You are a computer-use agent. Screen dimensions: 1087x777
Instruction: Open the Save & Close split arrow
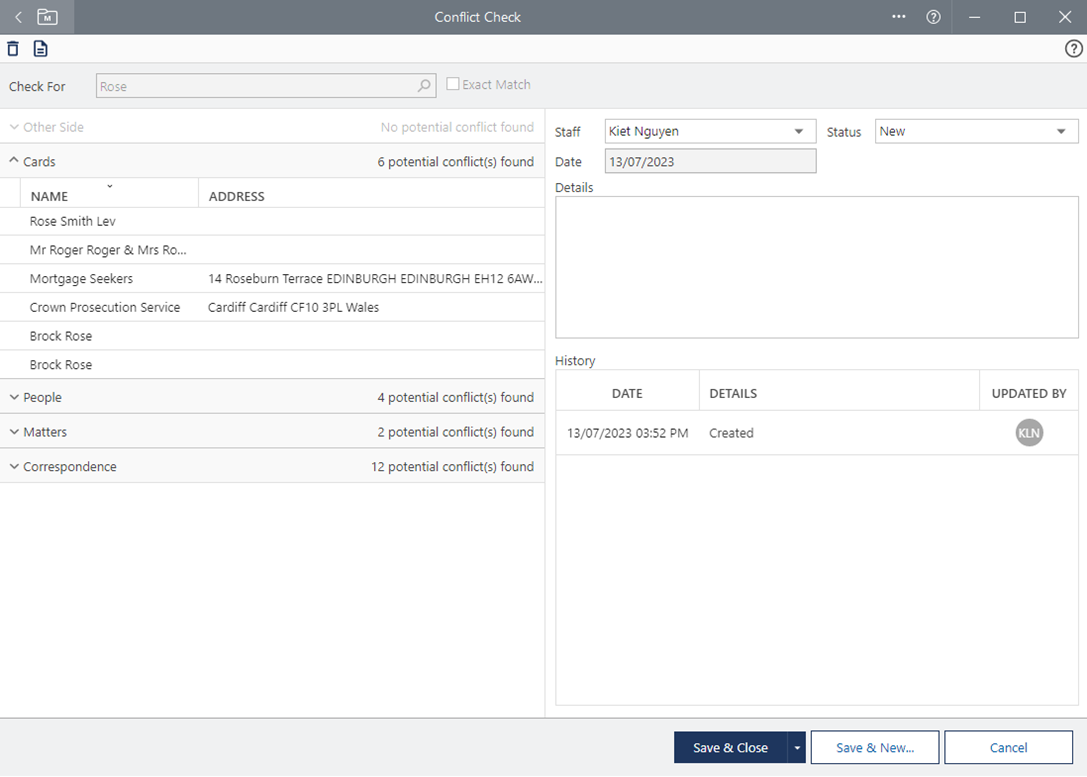point(797,748)
